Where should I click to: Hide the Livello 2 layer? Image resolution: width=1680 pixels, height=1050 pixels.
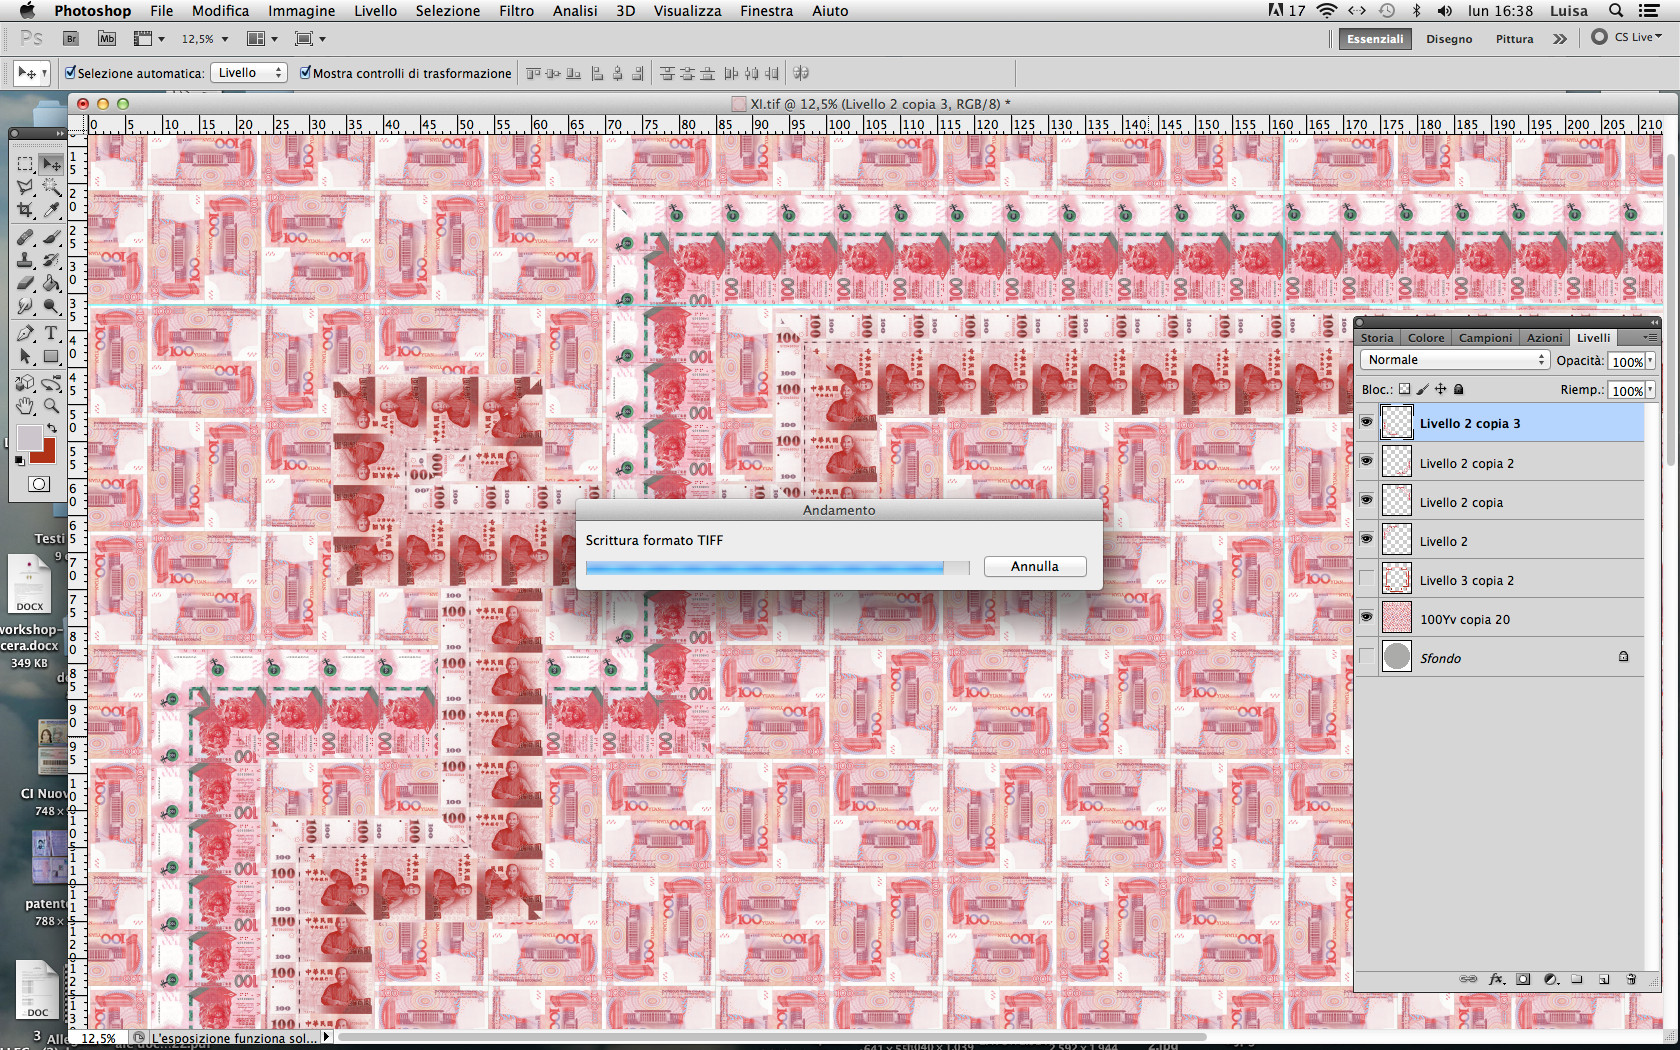coord(1366,540)
